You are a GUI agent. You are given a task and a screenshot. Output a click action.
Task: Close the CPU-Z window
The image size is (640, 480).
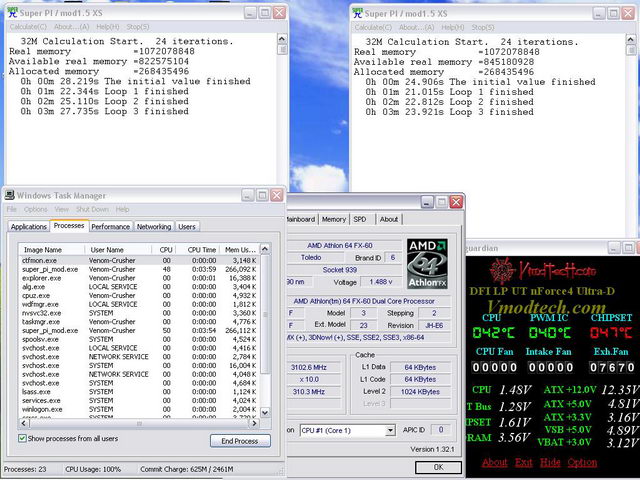[456, 202]
